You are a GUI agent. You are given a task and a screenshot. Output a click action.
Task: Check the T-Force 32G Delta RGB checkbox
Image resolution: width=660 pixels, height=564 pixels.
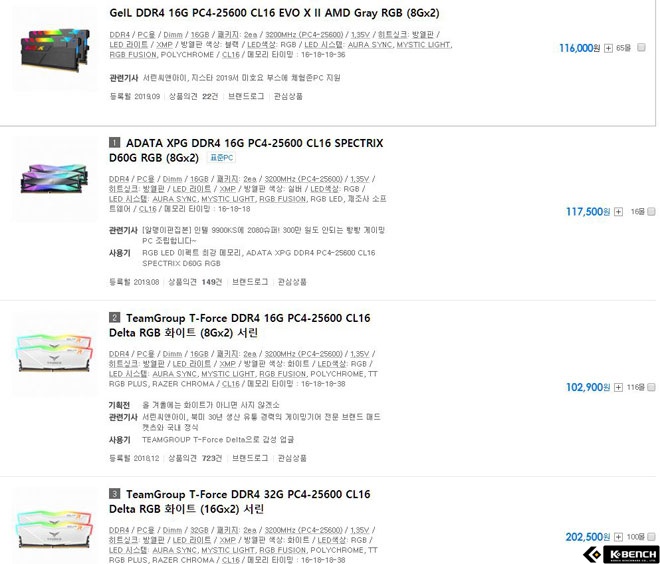tap(651, 537)
